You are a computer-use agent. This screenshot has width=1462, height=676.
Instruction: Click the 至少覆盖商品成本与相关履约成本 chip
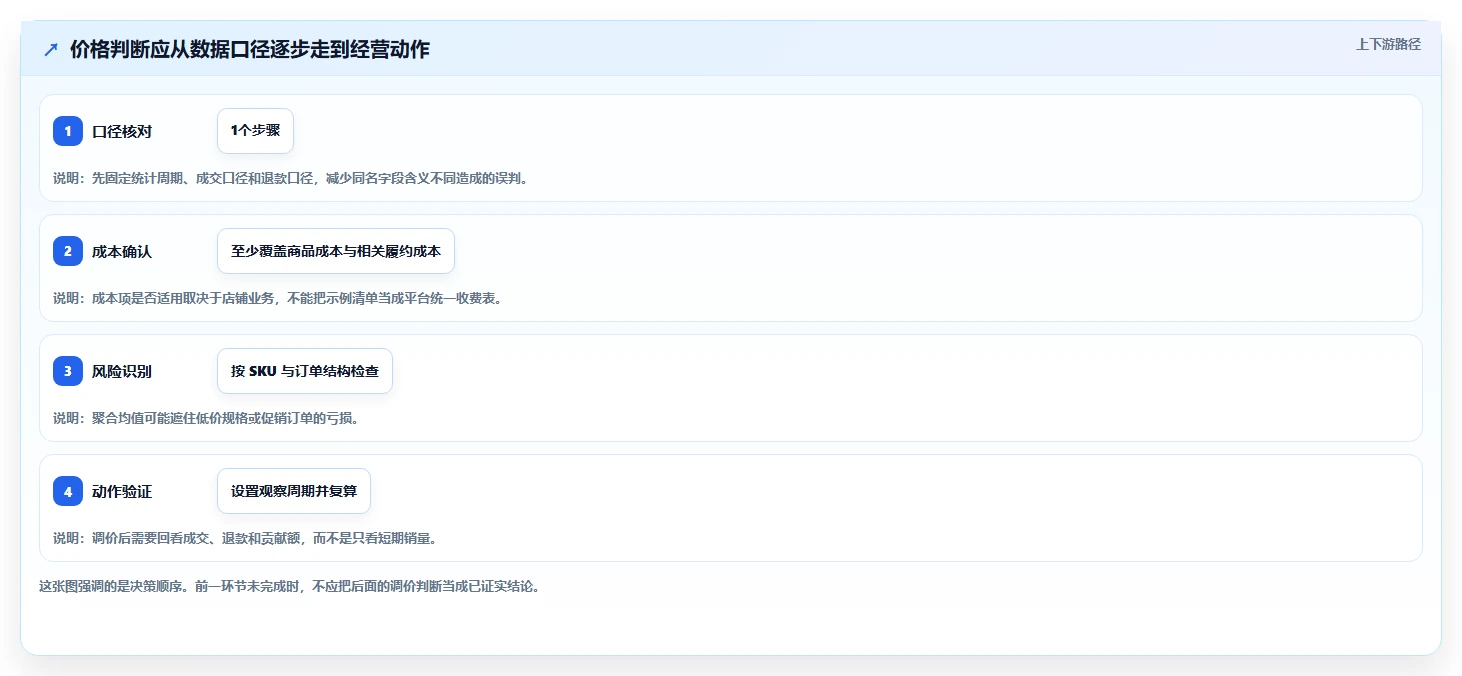[x=336, y=251]
